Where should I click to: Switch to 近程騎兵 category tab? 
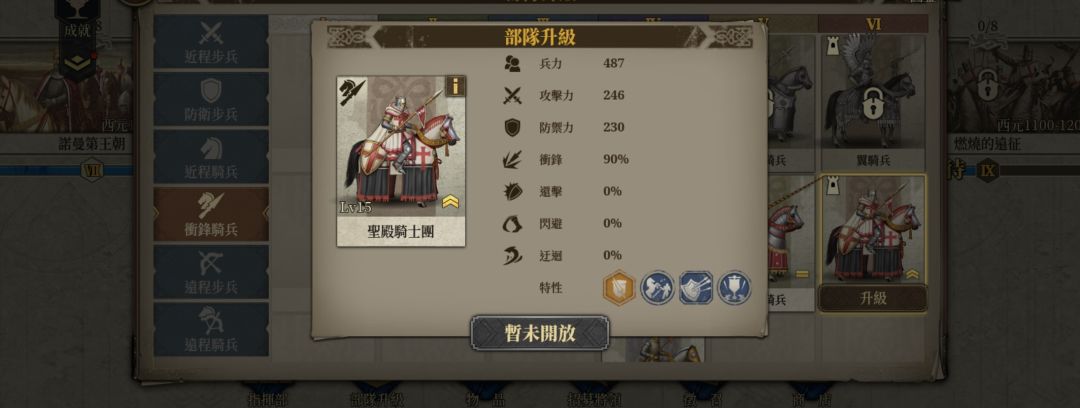211,156
